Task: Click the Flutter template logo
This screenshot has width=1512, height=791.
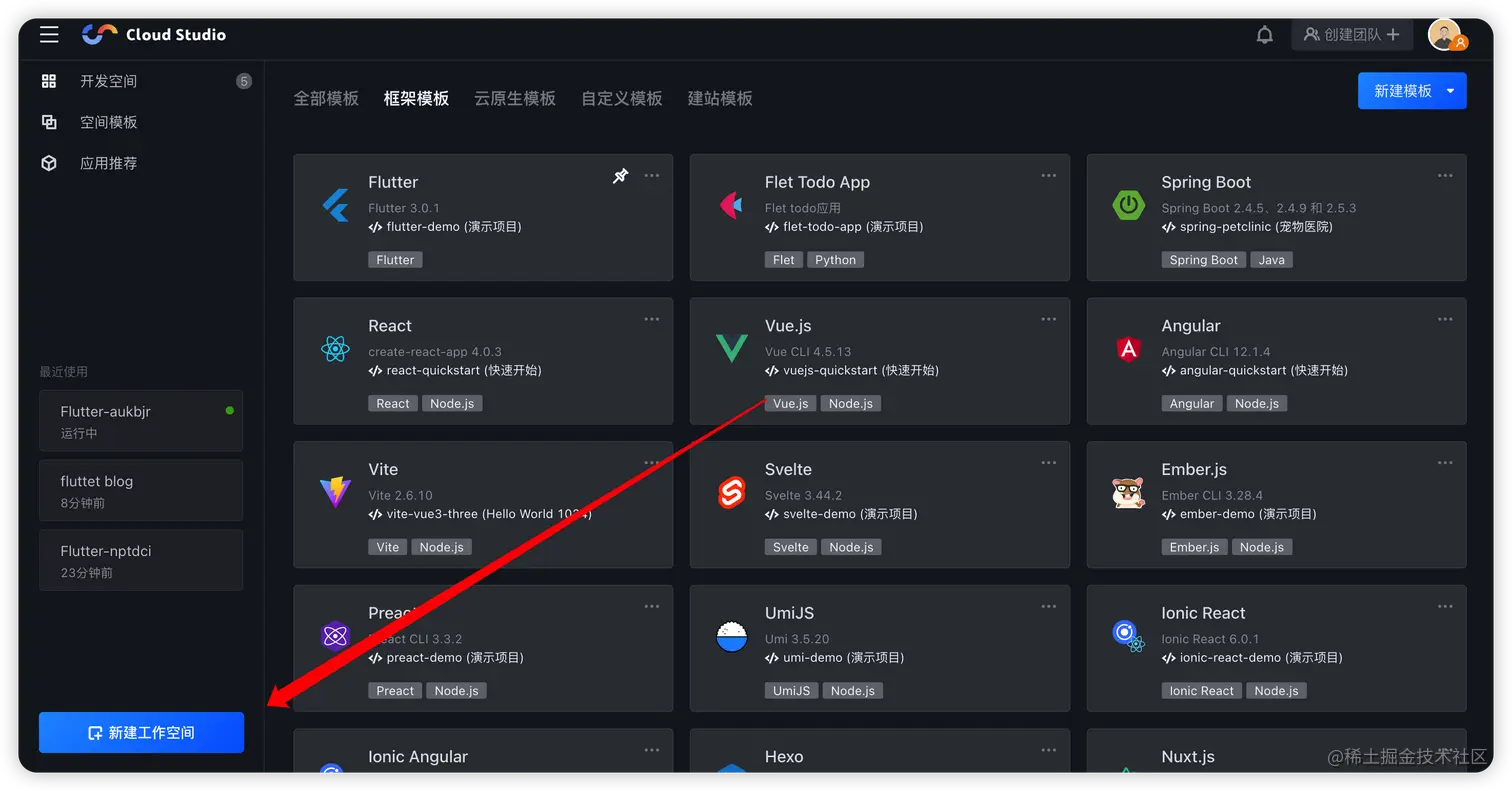Action: [x=336, y=206]
